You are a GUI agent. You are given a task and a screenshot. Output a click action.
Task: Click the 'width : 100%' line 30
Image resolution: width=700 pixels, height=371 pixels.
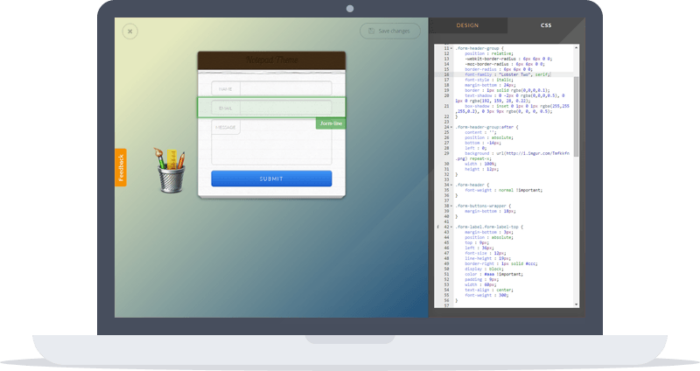click(x=480, y=164)
